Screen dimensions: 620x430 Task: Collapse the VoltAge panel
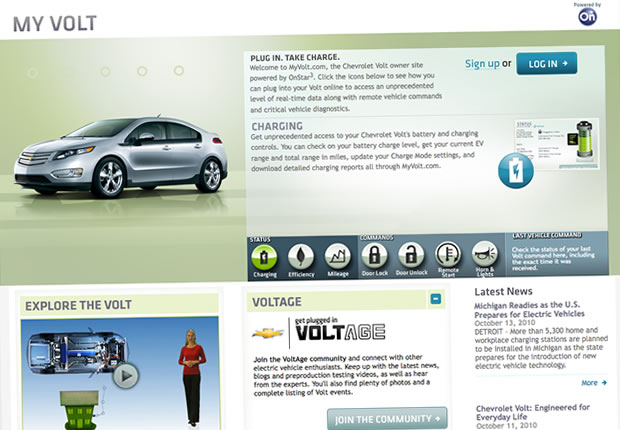coord(435,299)
